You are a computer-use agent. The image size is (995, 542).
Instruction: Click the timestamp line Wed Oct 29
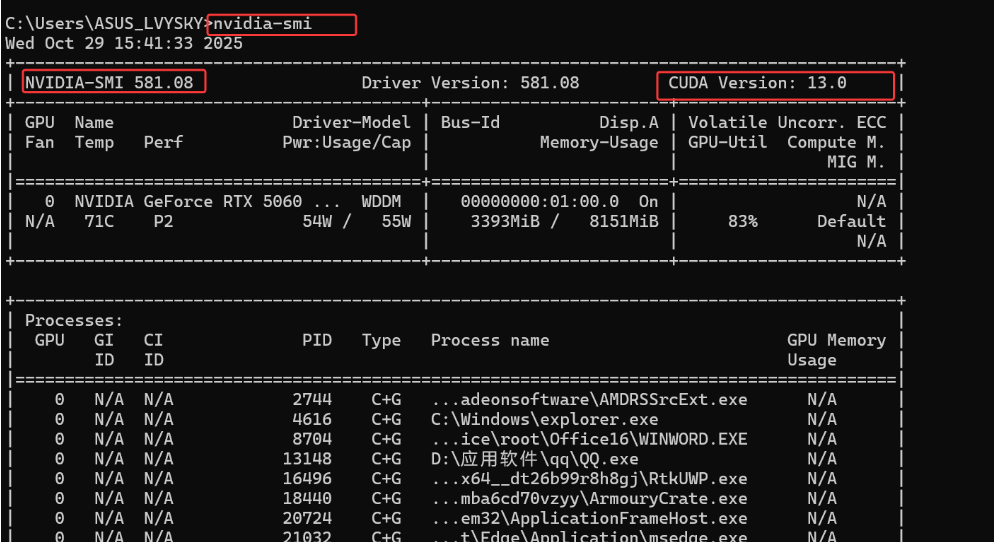click(124, 43)
